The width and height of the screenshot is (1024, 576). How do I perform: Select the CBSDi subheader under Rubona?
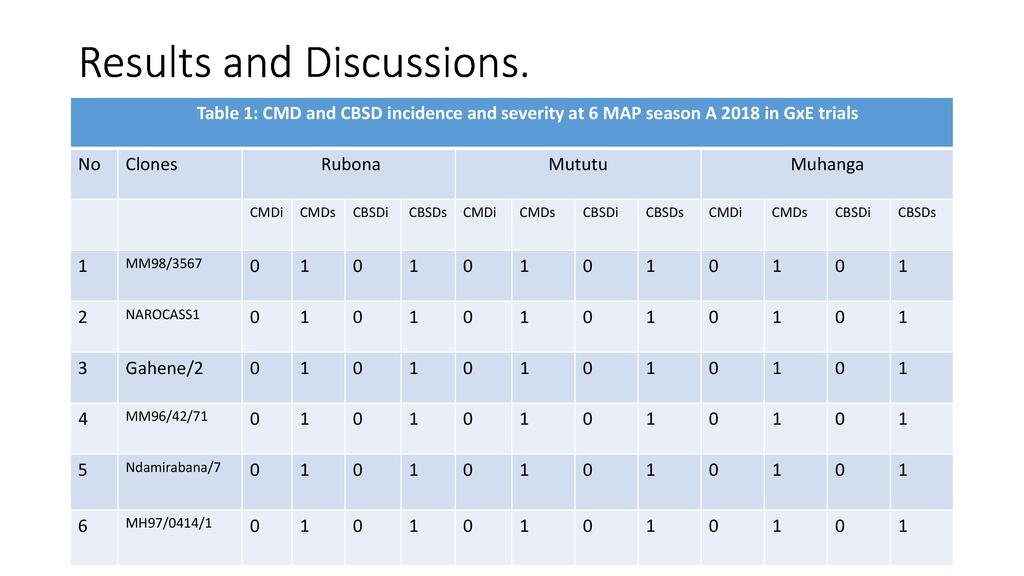pos(370,213)
